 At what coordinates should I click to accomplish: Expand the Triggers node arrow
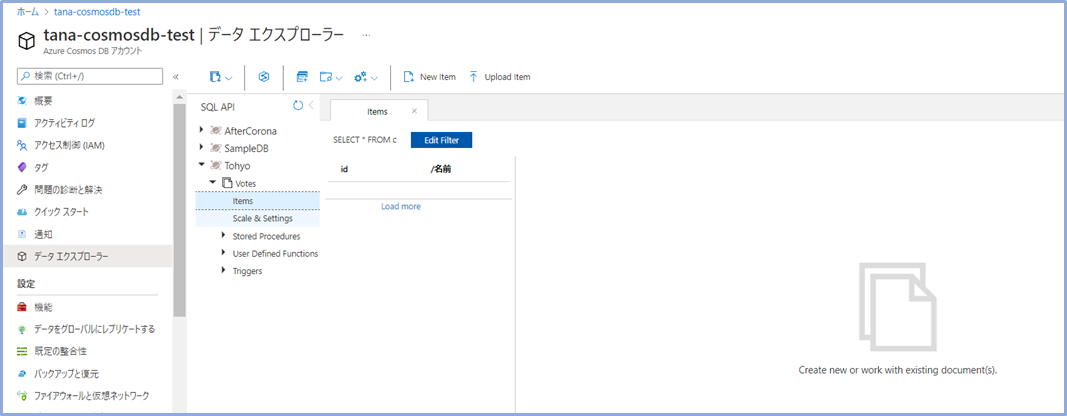tap(224, 270)
